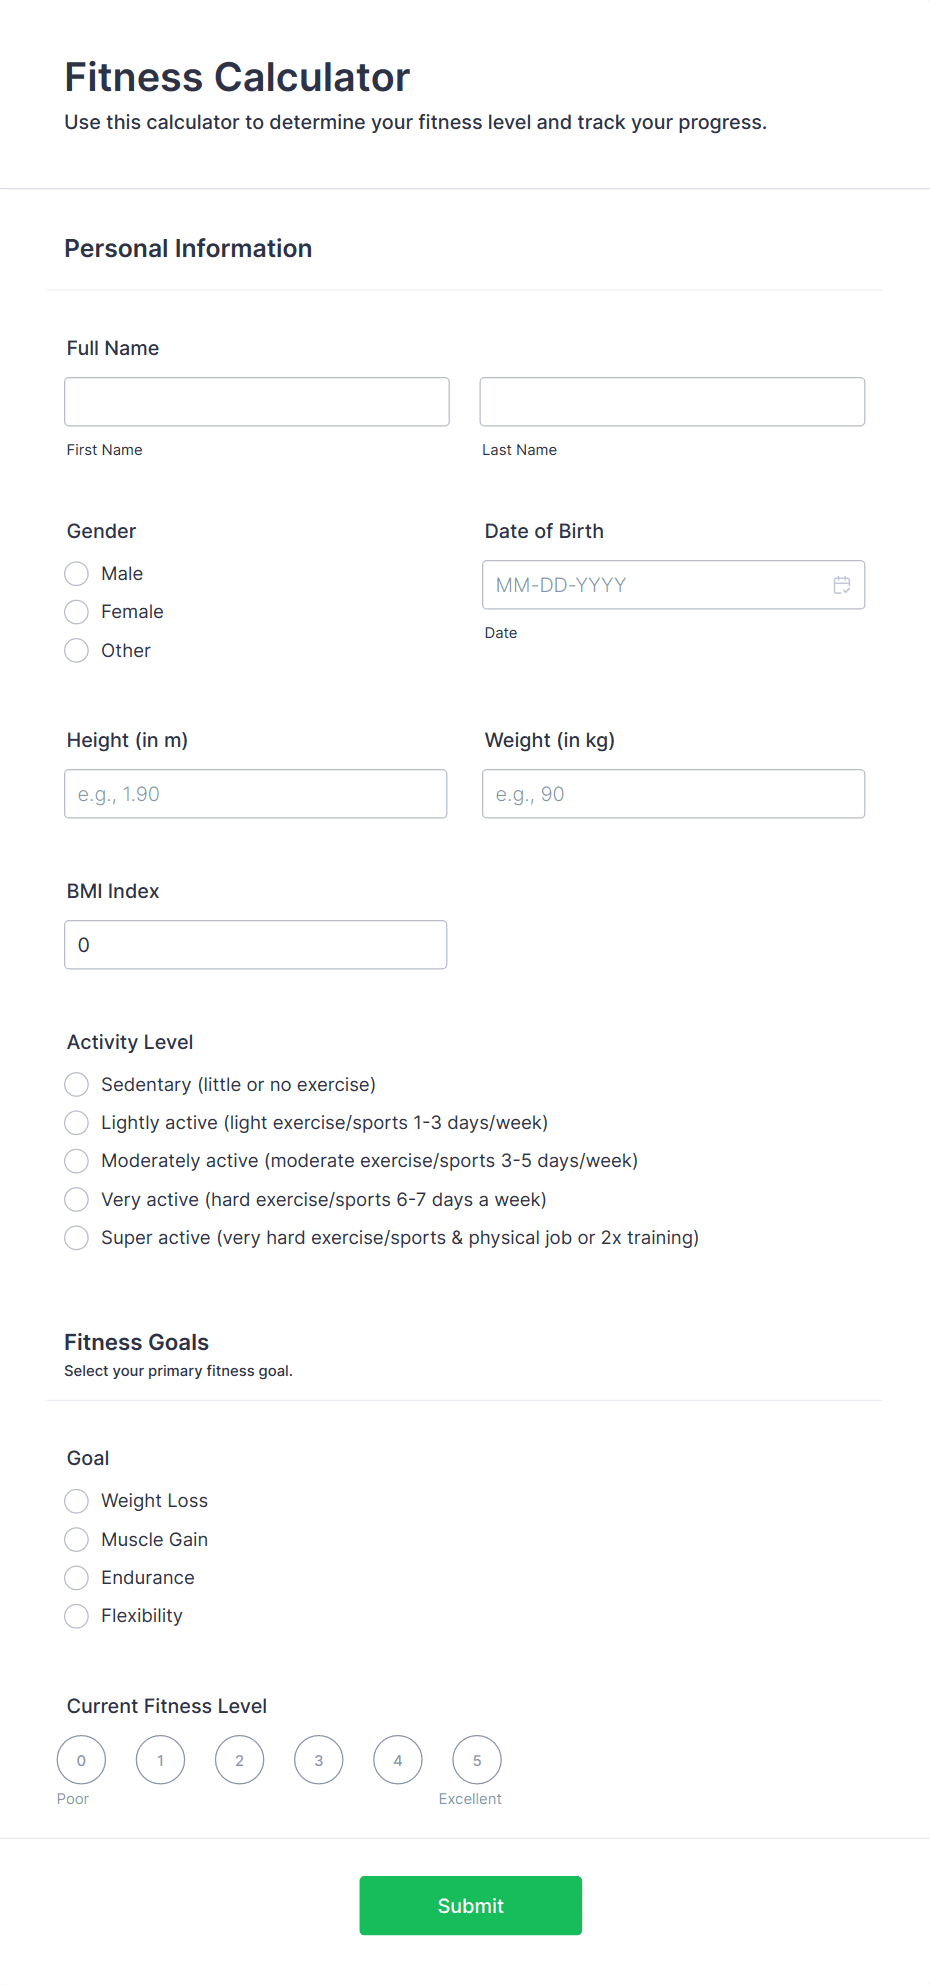
Task: Set fitness level to 5 Excellent
Action: tap(477, 1760)
